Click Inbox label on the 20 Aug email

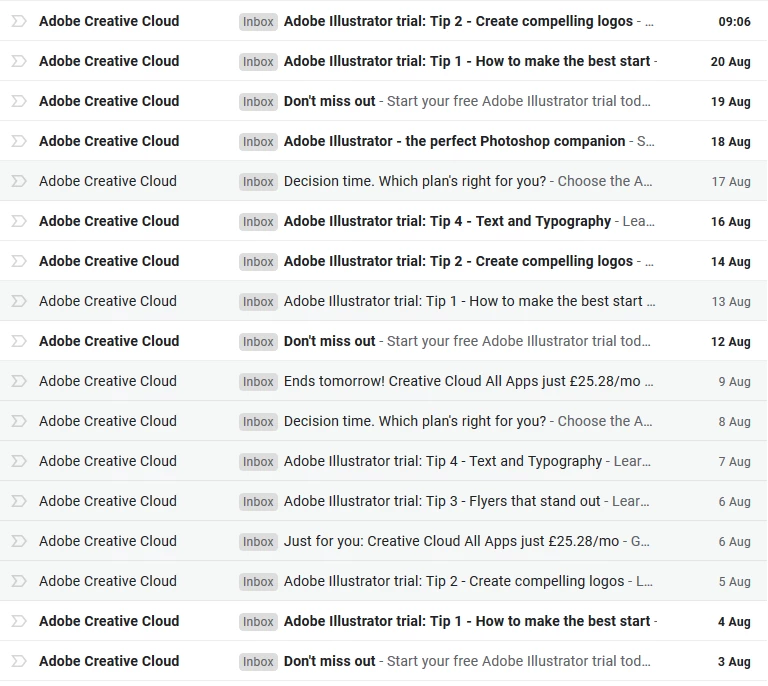(x=258, y=62)
